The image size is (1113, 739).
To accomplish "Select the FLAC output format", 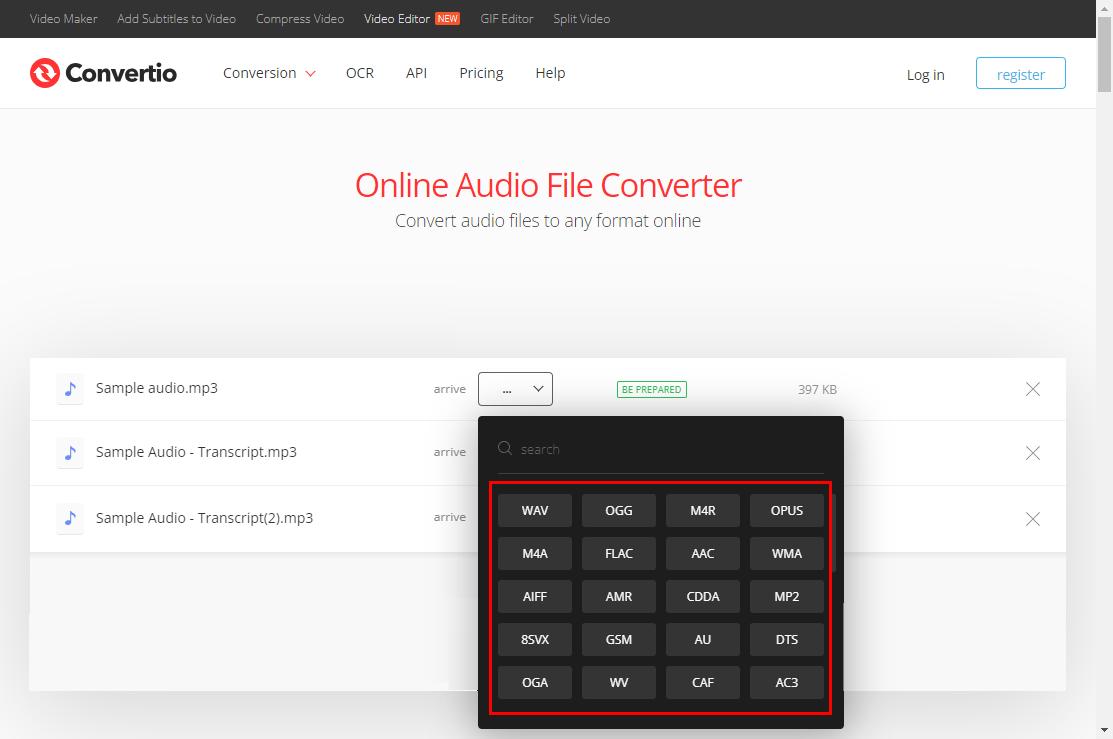I will pyautogui.click(x=618, y=553).
